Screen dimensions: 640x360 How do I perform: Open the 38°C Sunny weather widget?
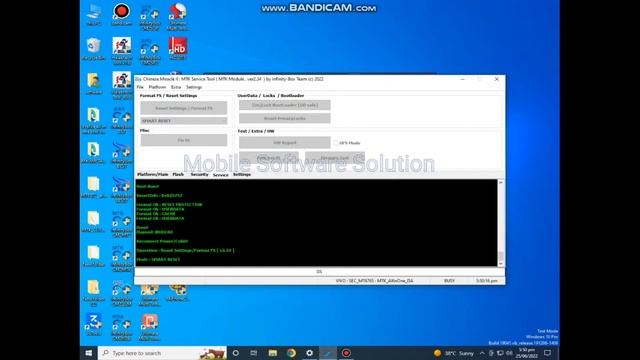coord(453,353)
